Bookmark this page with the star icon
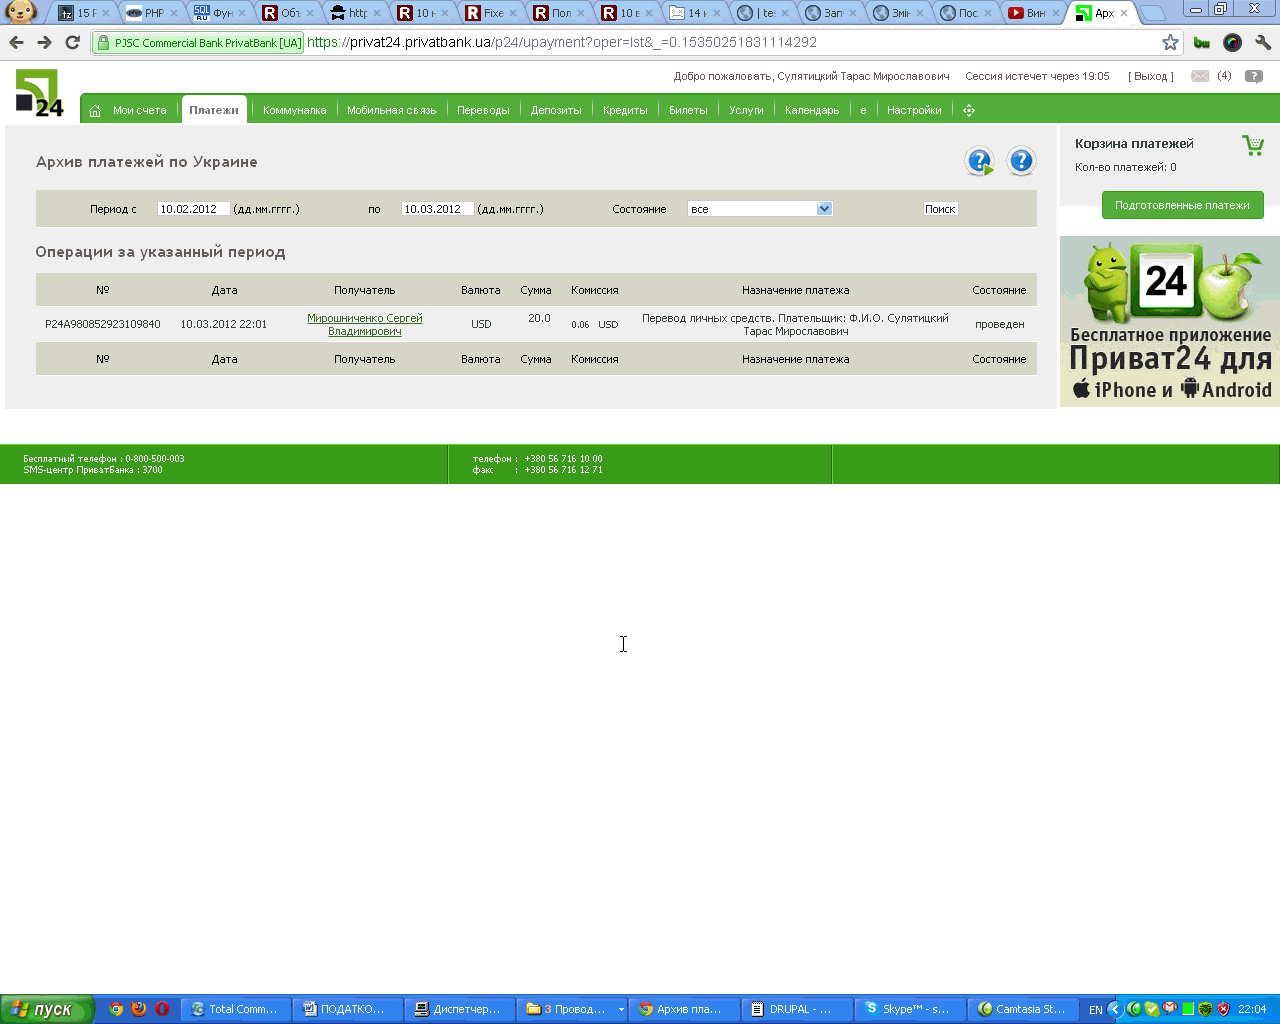The height and width of the screenshot is (1024, 1280). click(x=1170, y=42)
